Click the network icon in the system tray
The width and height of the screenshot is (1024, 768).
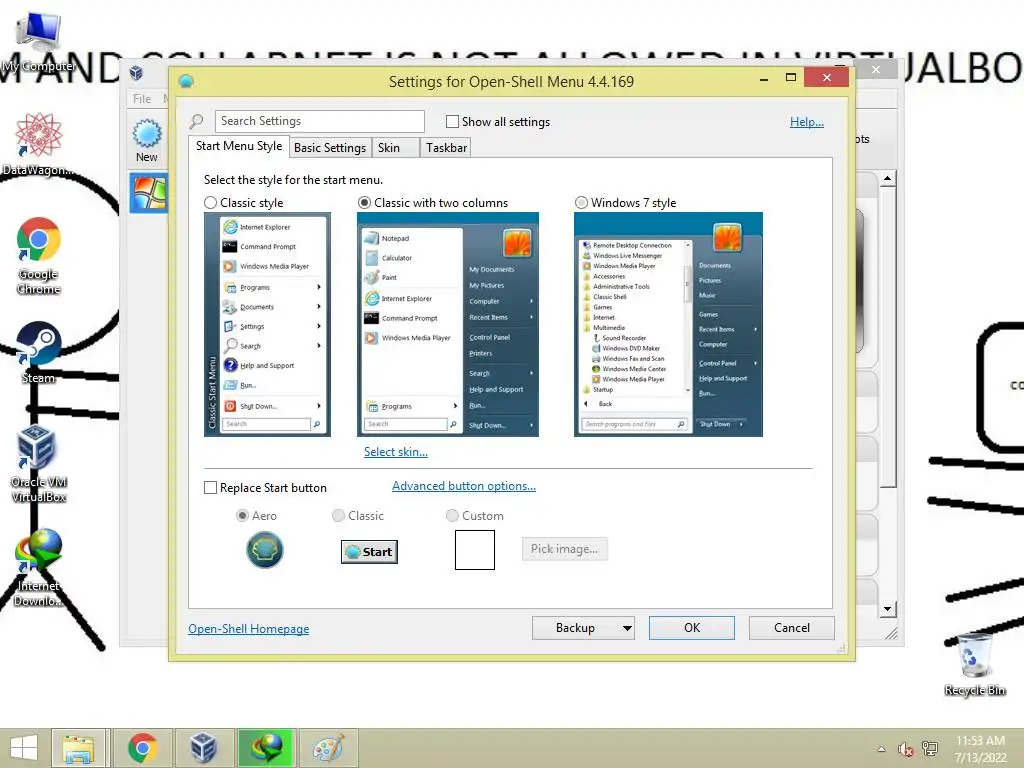click(x=929, y=749)
